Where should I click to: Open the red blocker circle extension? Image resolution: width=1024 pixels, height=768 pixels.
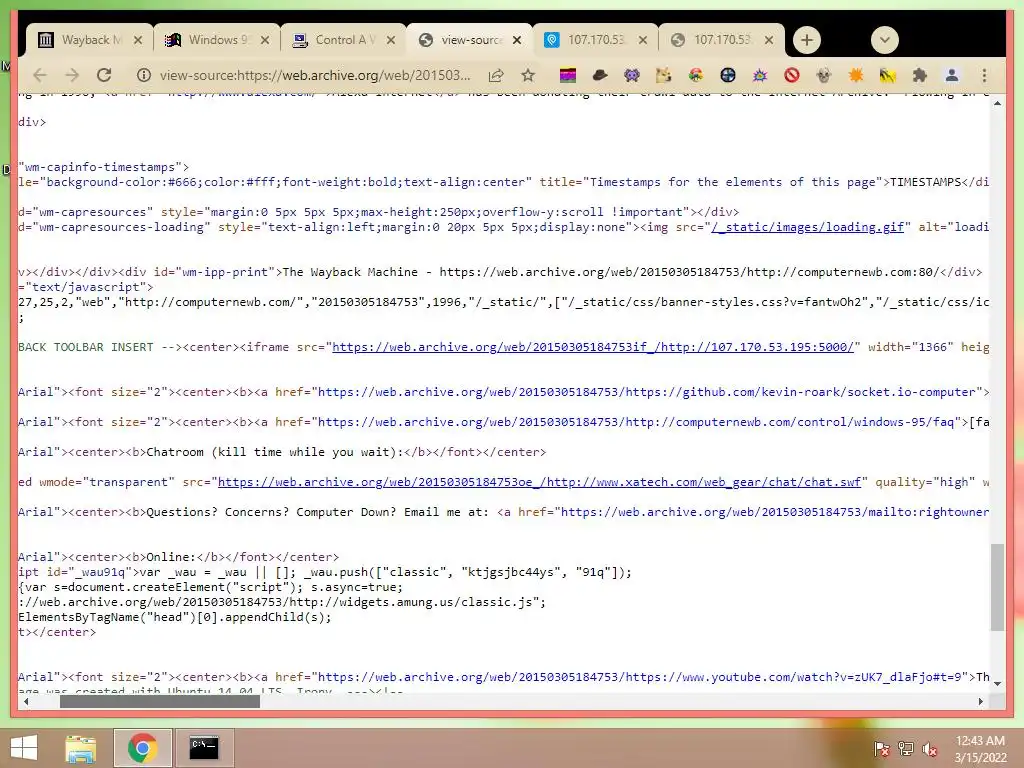[x=792, y=75]
